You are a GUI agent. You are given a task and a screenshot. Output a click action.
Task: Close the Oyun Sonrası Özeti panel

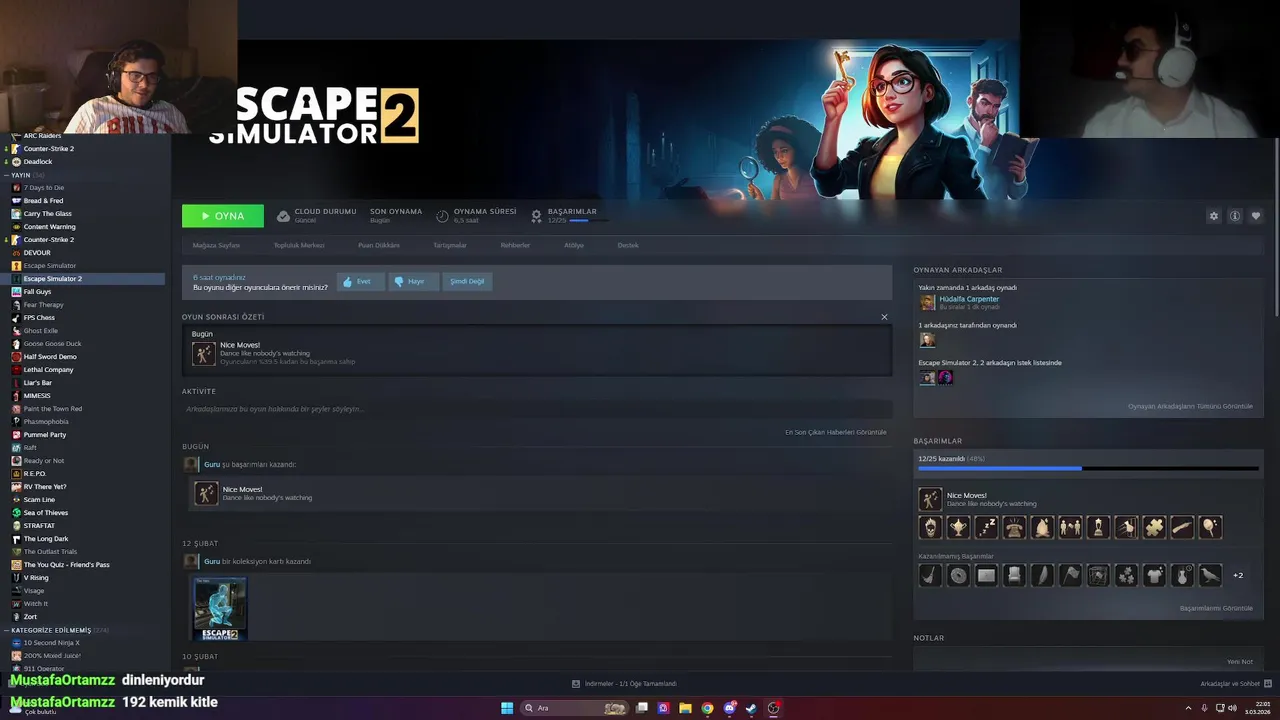click(x=884, y=317)
